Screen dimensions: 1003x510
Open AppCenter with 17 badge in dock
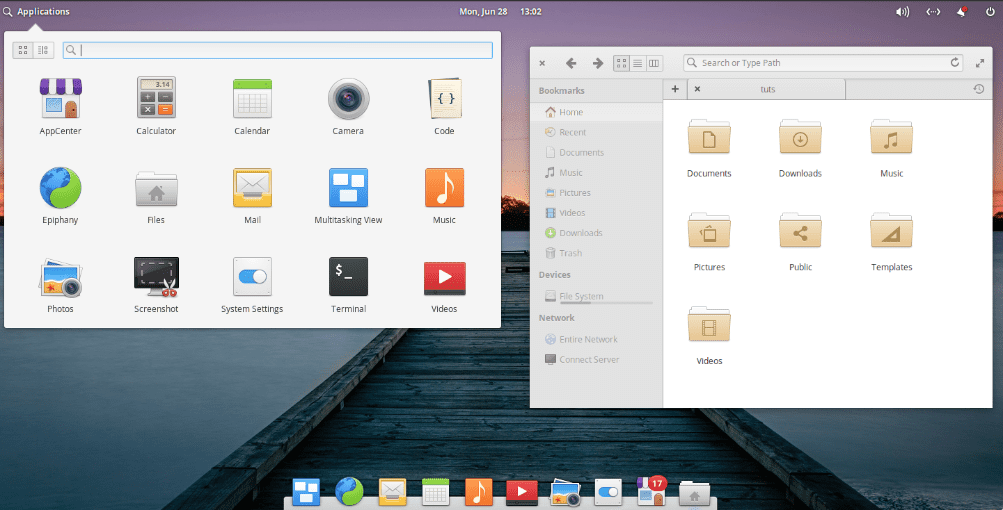pyautogui.click(x=651, y=491)
